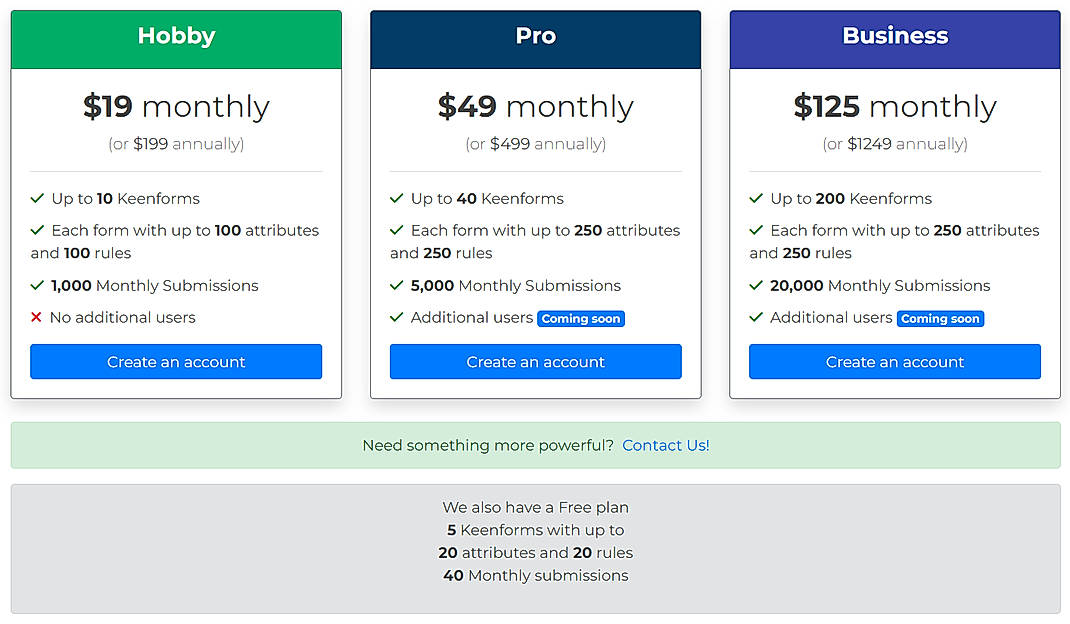Click the checkmark beside 'Up to 10 Keenforms'

37,199
